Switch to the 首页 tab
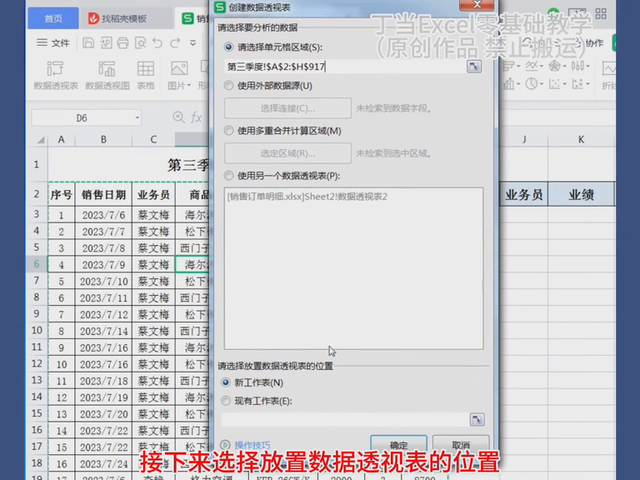Image resolution: width=640 pixels, height=480 pixels. point(53,18)
